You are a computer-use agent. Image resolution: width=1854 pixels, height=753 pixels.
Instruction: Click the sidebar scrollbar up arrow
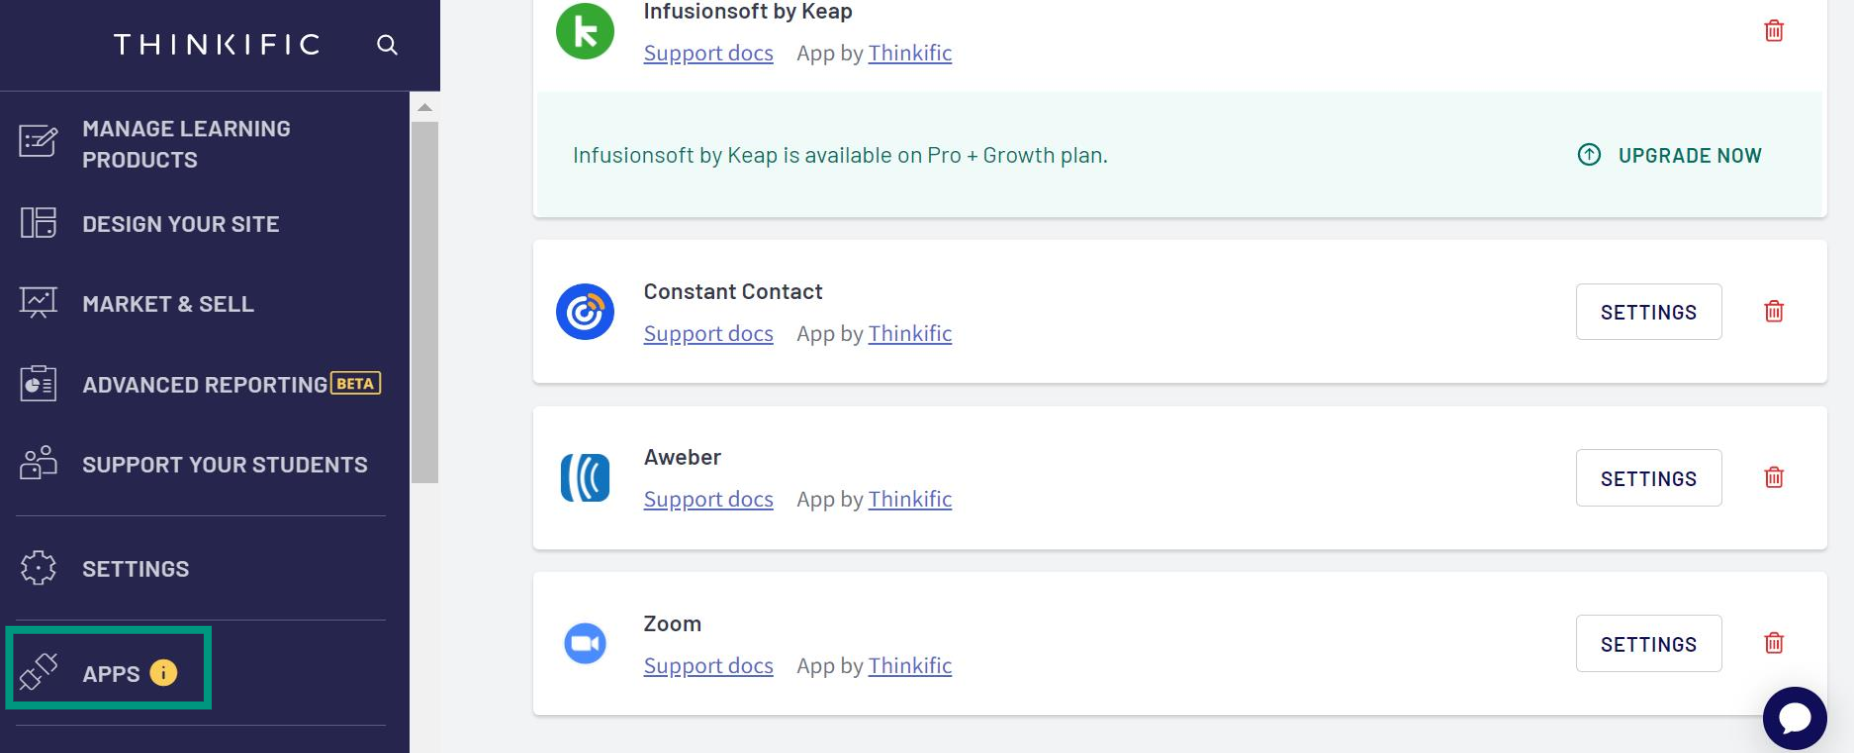(x=425, y=107)
